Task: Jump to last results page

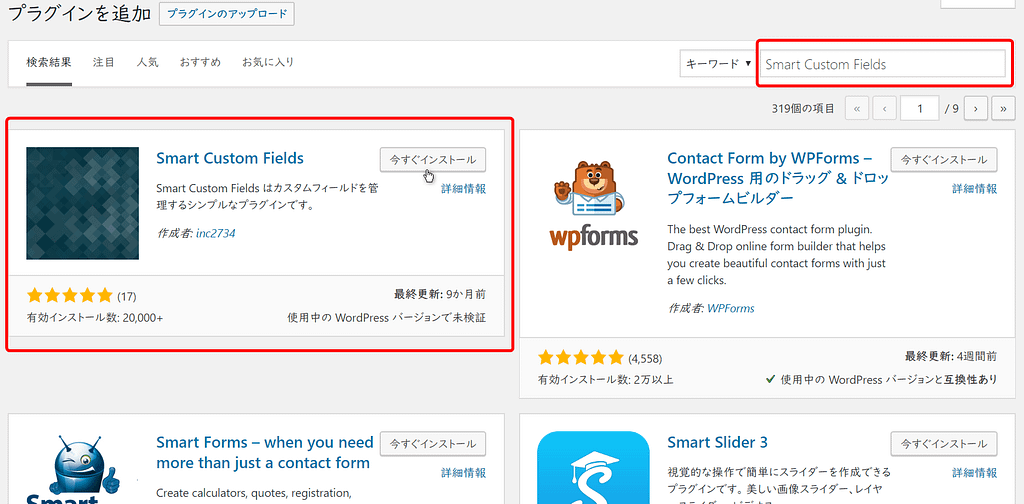Action: click(1002, 109)
